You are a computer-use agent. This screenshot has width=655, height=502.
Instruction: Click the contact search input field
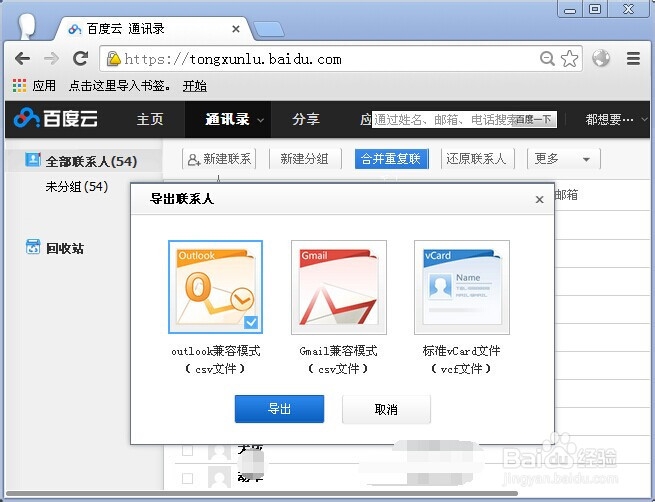(442, 120)
